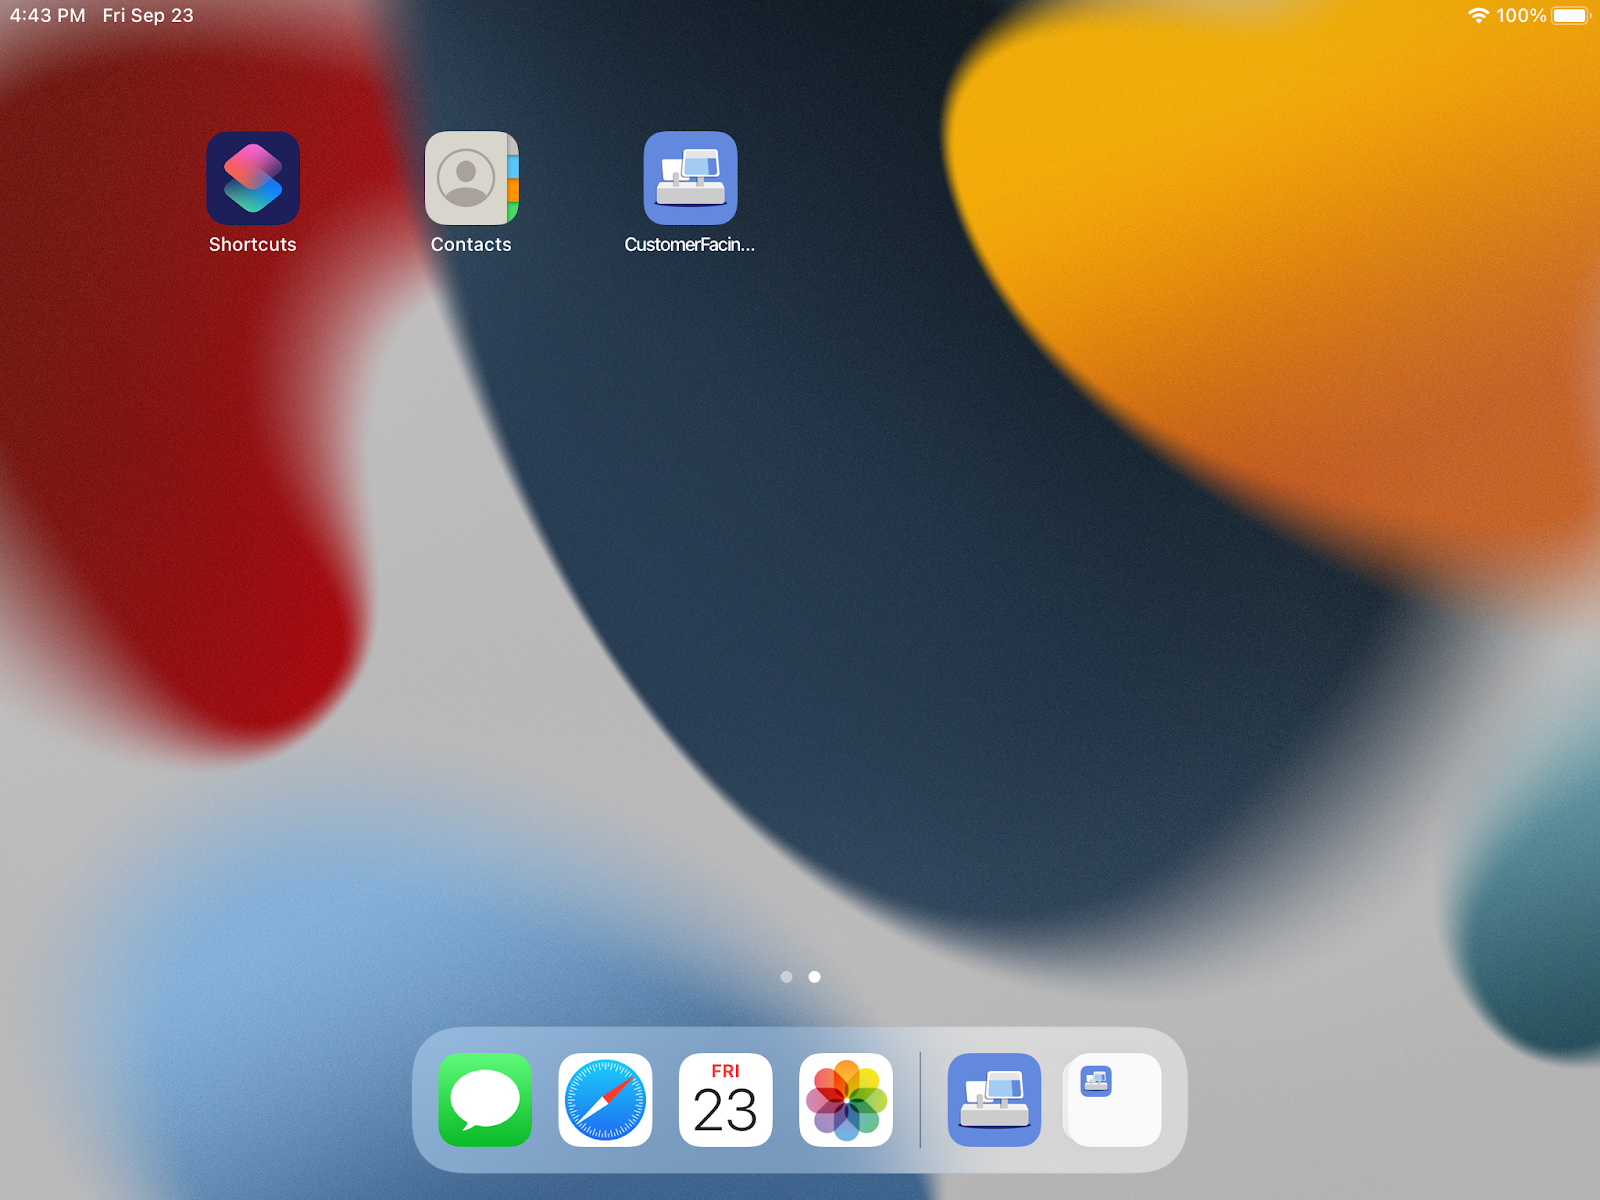The image size is (1600, 1200).
Task: Launch Safari from the dock
Action: pos(605,1100)
